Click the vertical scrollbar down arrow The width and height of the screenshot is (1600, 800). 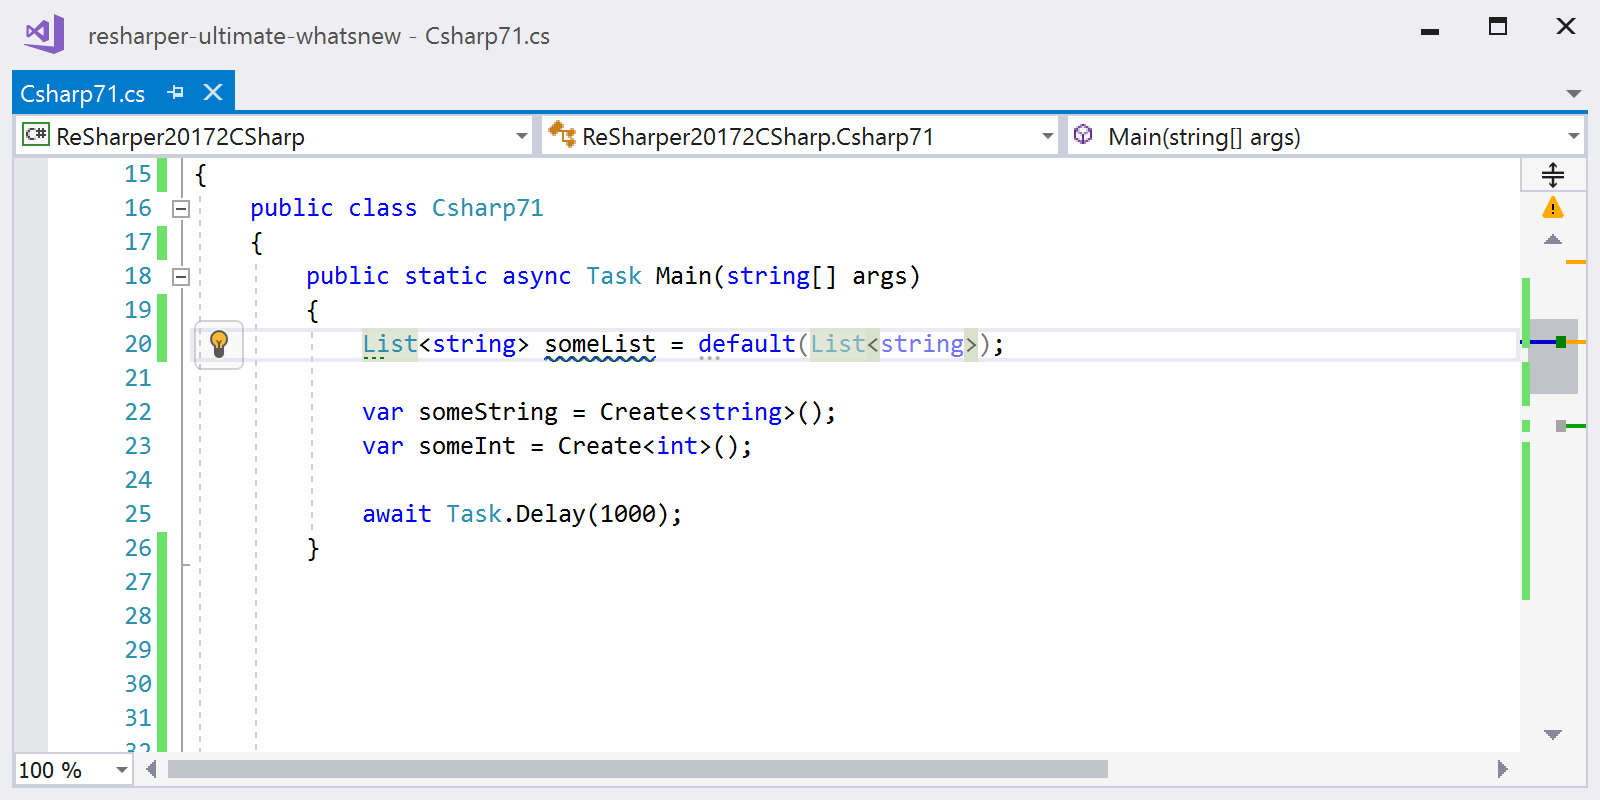pos(1553,735)
